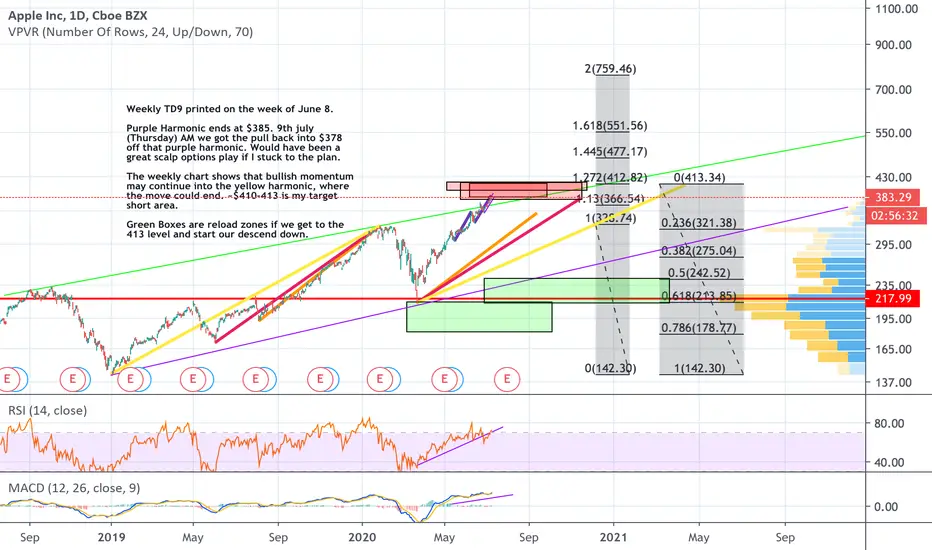Image resolution: width=932 pixels, height=550 pixels.
Task: Click the 2019 label on the time axis
Action: (x=111, y=538)
